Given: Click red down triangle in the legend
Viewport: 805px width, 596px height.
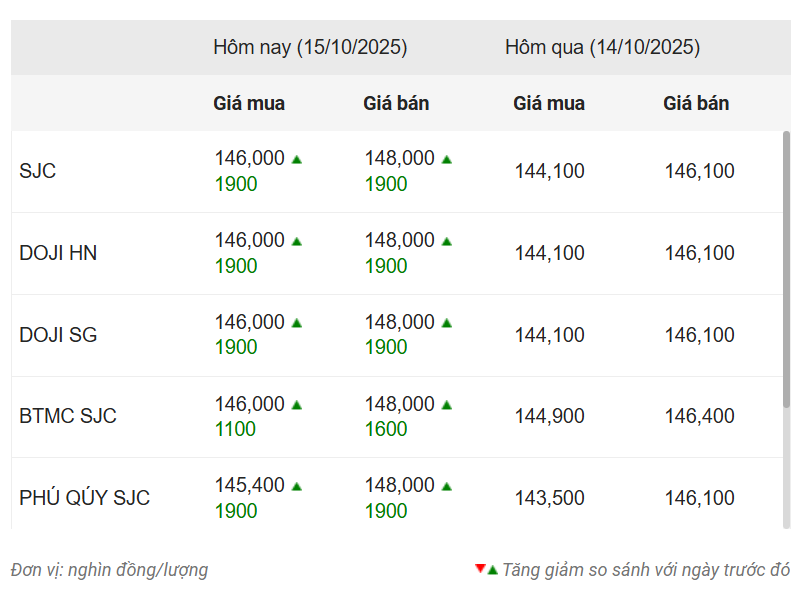Looking at the screenshot, I should pos(480,568).
